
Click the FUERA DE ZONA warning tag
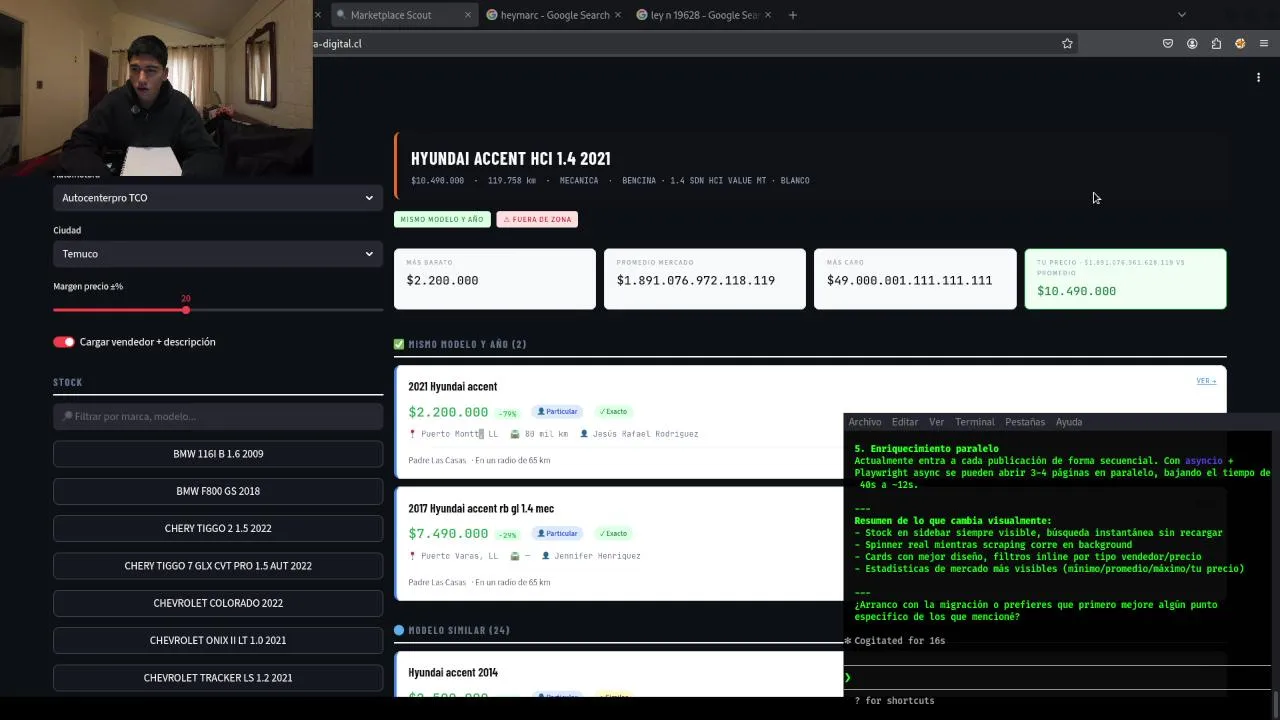pos(537,219)
